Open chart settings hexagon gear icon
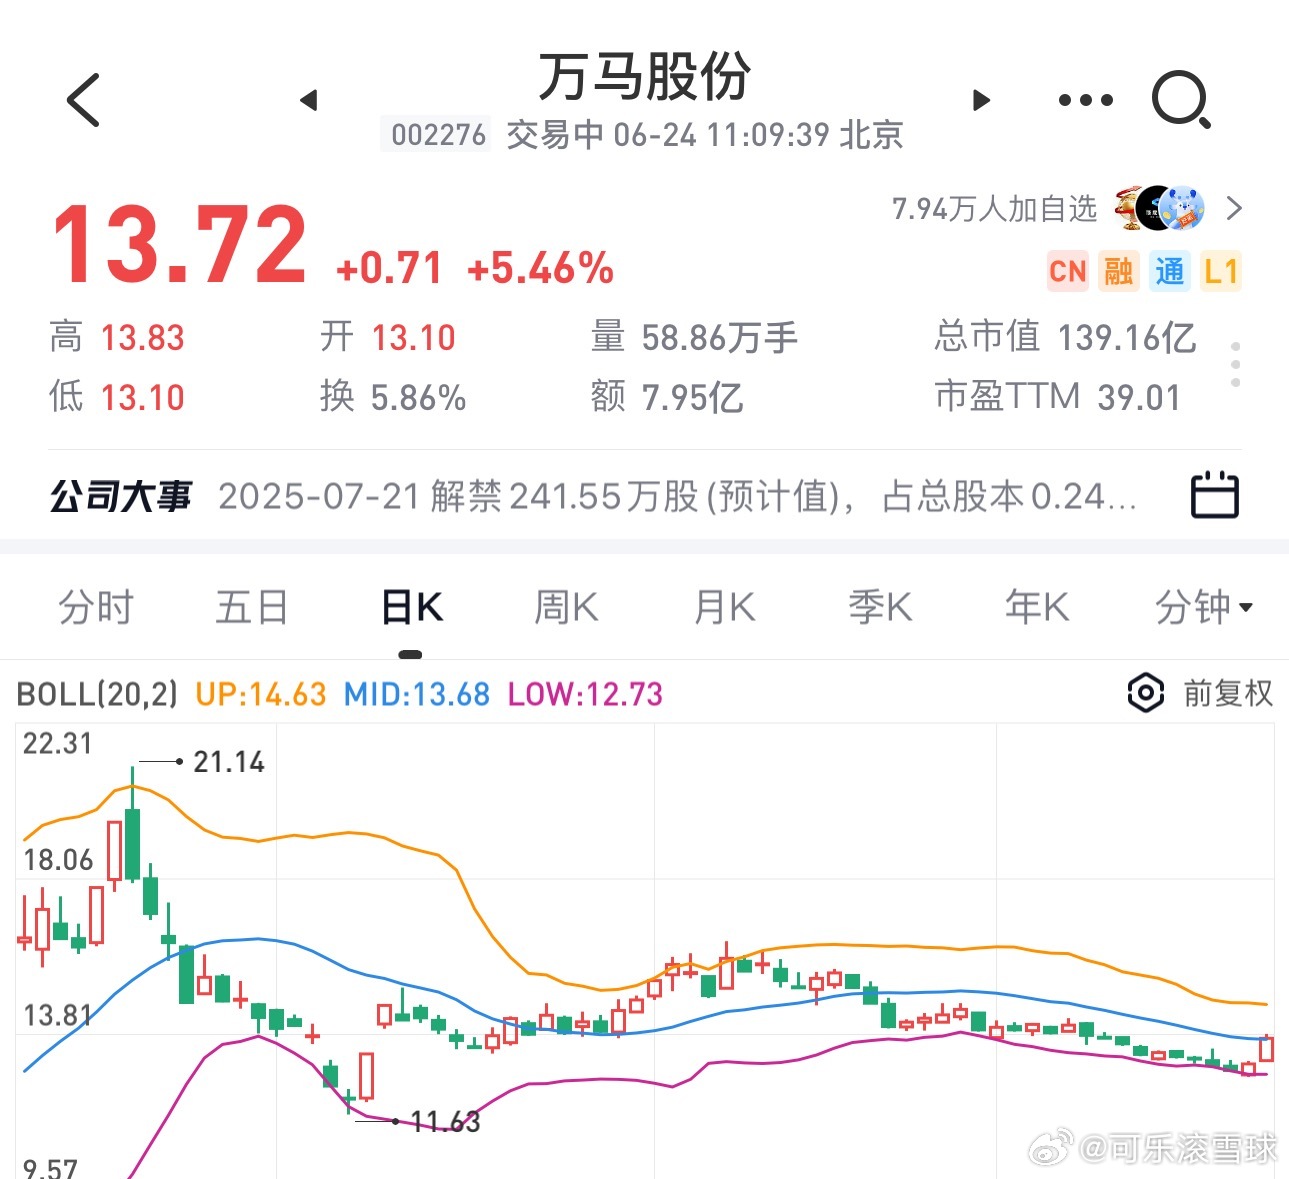Image resolution: width=1289 pixels, height=1179 pixels. pyautogui.click(x=1145, y=693)
